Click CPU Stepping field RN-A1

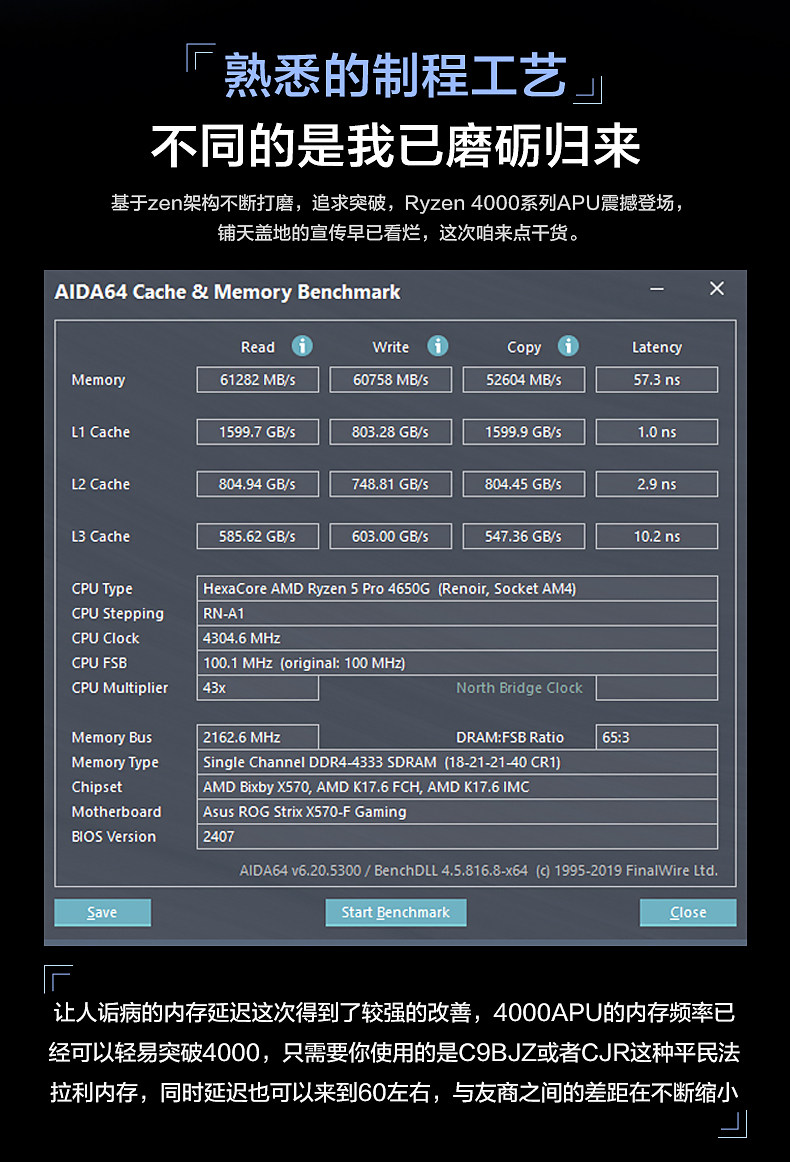coord(457,614)
